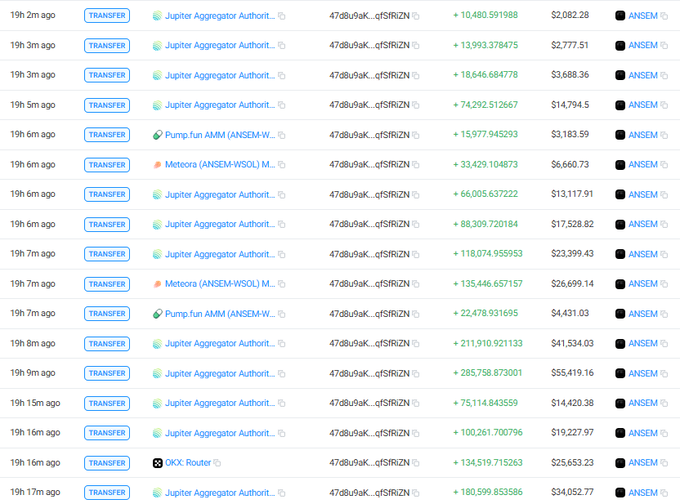The image size is (680, 504).
Task: Select recipient 47d8u9aK...qfSfRiZN in the $3,688.36 row
Action: 369,75
